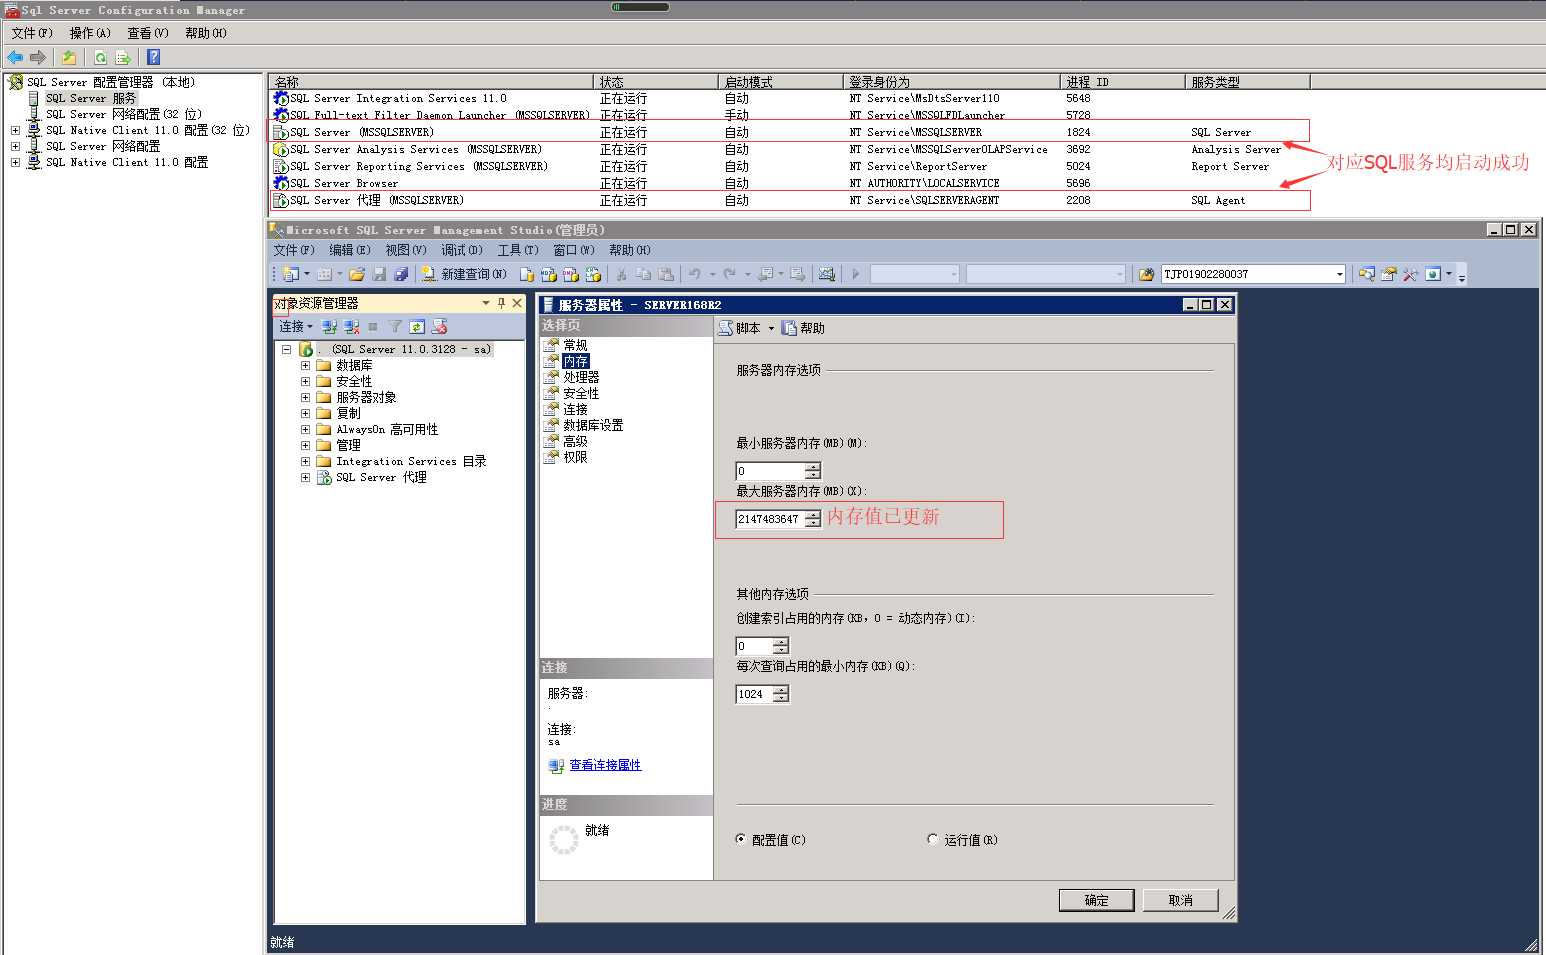Click the Analysis Services XMLA Query icon
The height and width of the screenshot is (955, 1546).
click(x=593, y=274)
